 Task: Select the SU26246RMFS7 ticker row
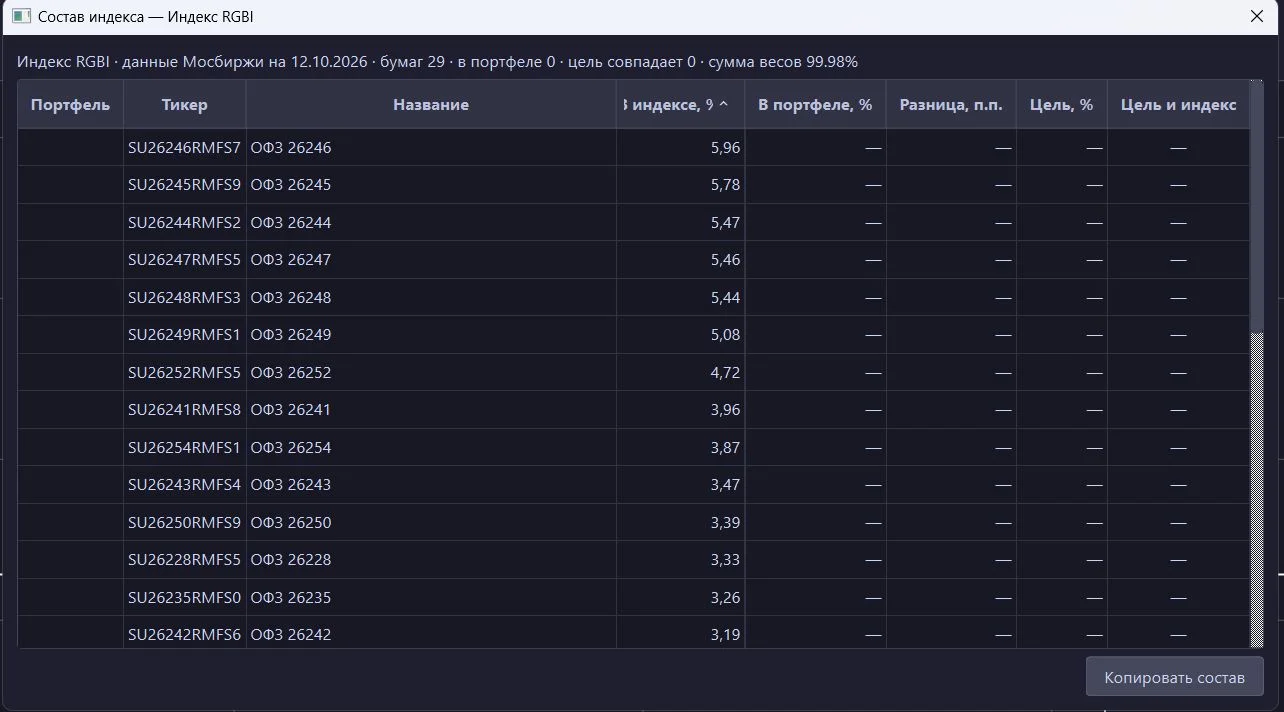(634, 148)
